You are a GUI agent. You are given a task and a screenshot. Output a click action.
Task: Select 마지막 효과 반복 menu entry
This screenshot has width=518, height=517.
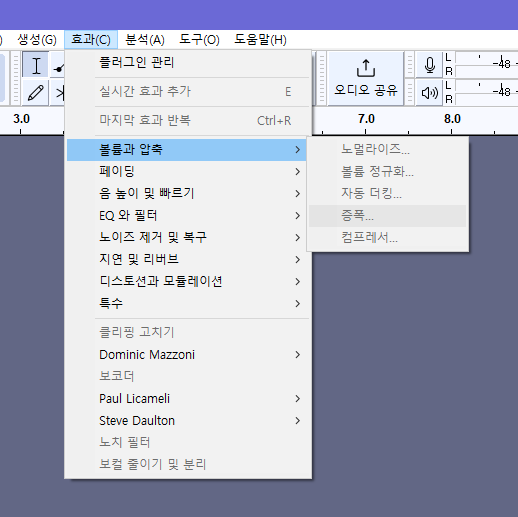coord(187,120)
